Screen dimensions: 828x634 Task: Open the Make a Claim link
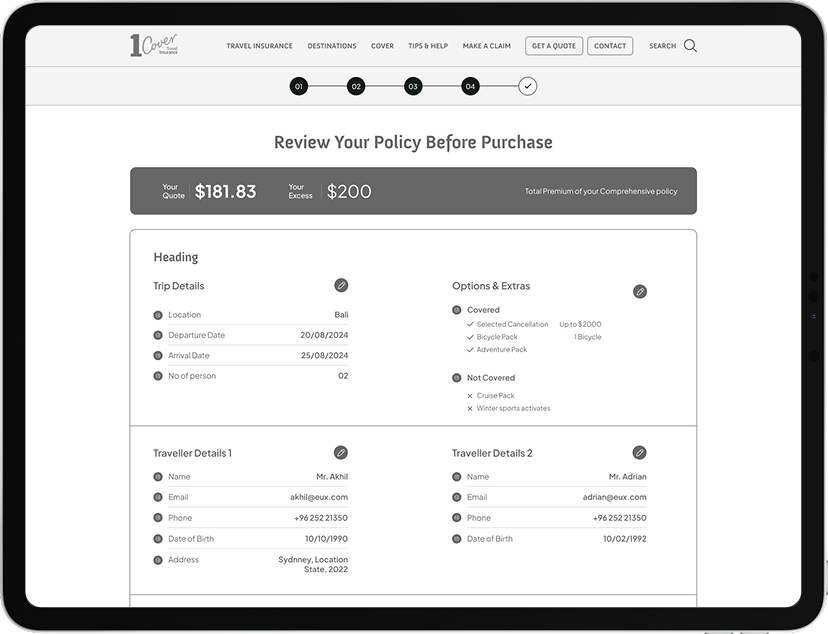point(487,46)
